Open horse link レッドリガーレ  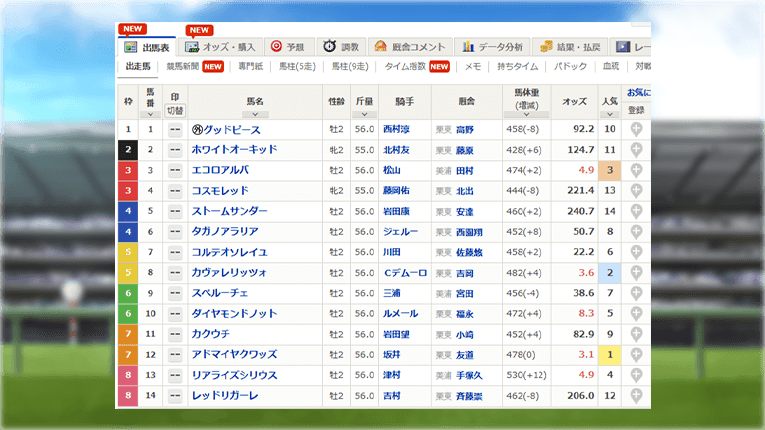(225, 395)
